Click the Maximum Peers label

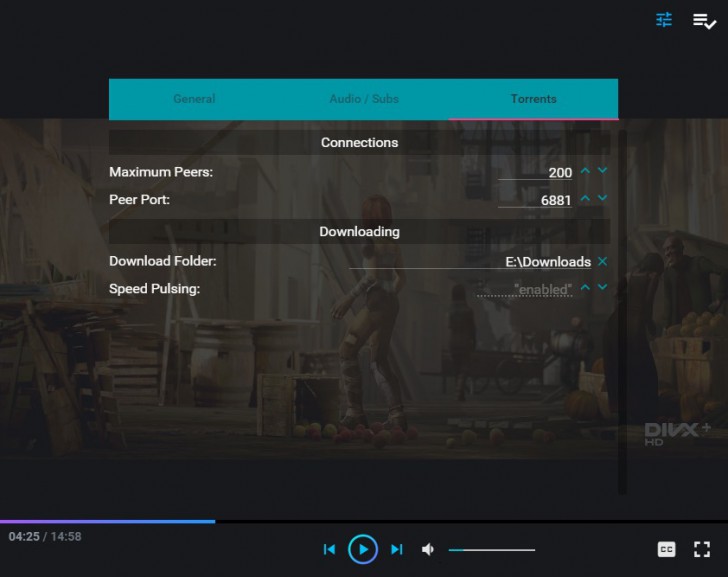tap(161, 172)
